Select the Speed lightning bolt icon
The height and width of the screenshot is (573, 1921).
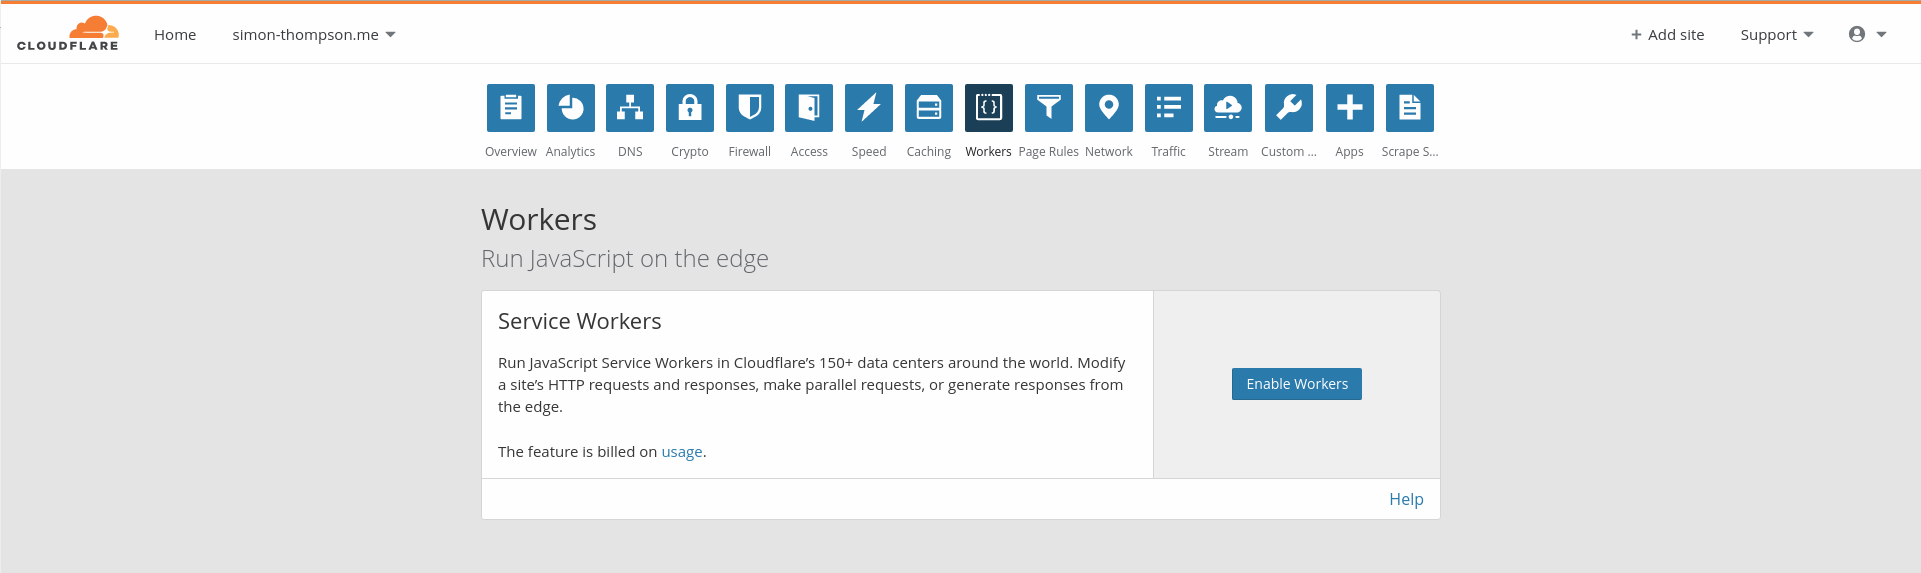[x=869, y=108]
